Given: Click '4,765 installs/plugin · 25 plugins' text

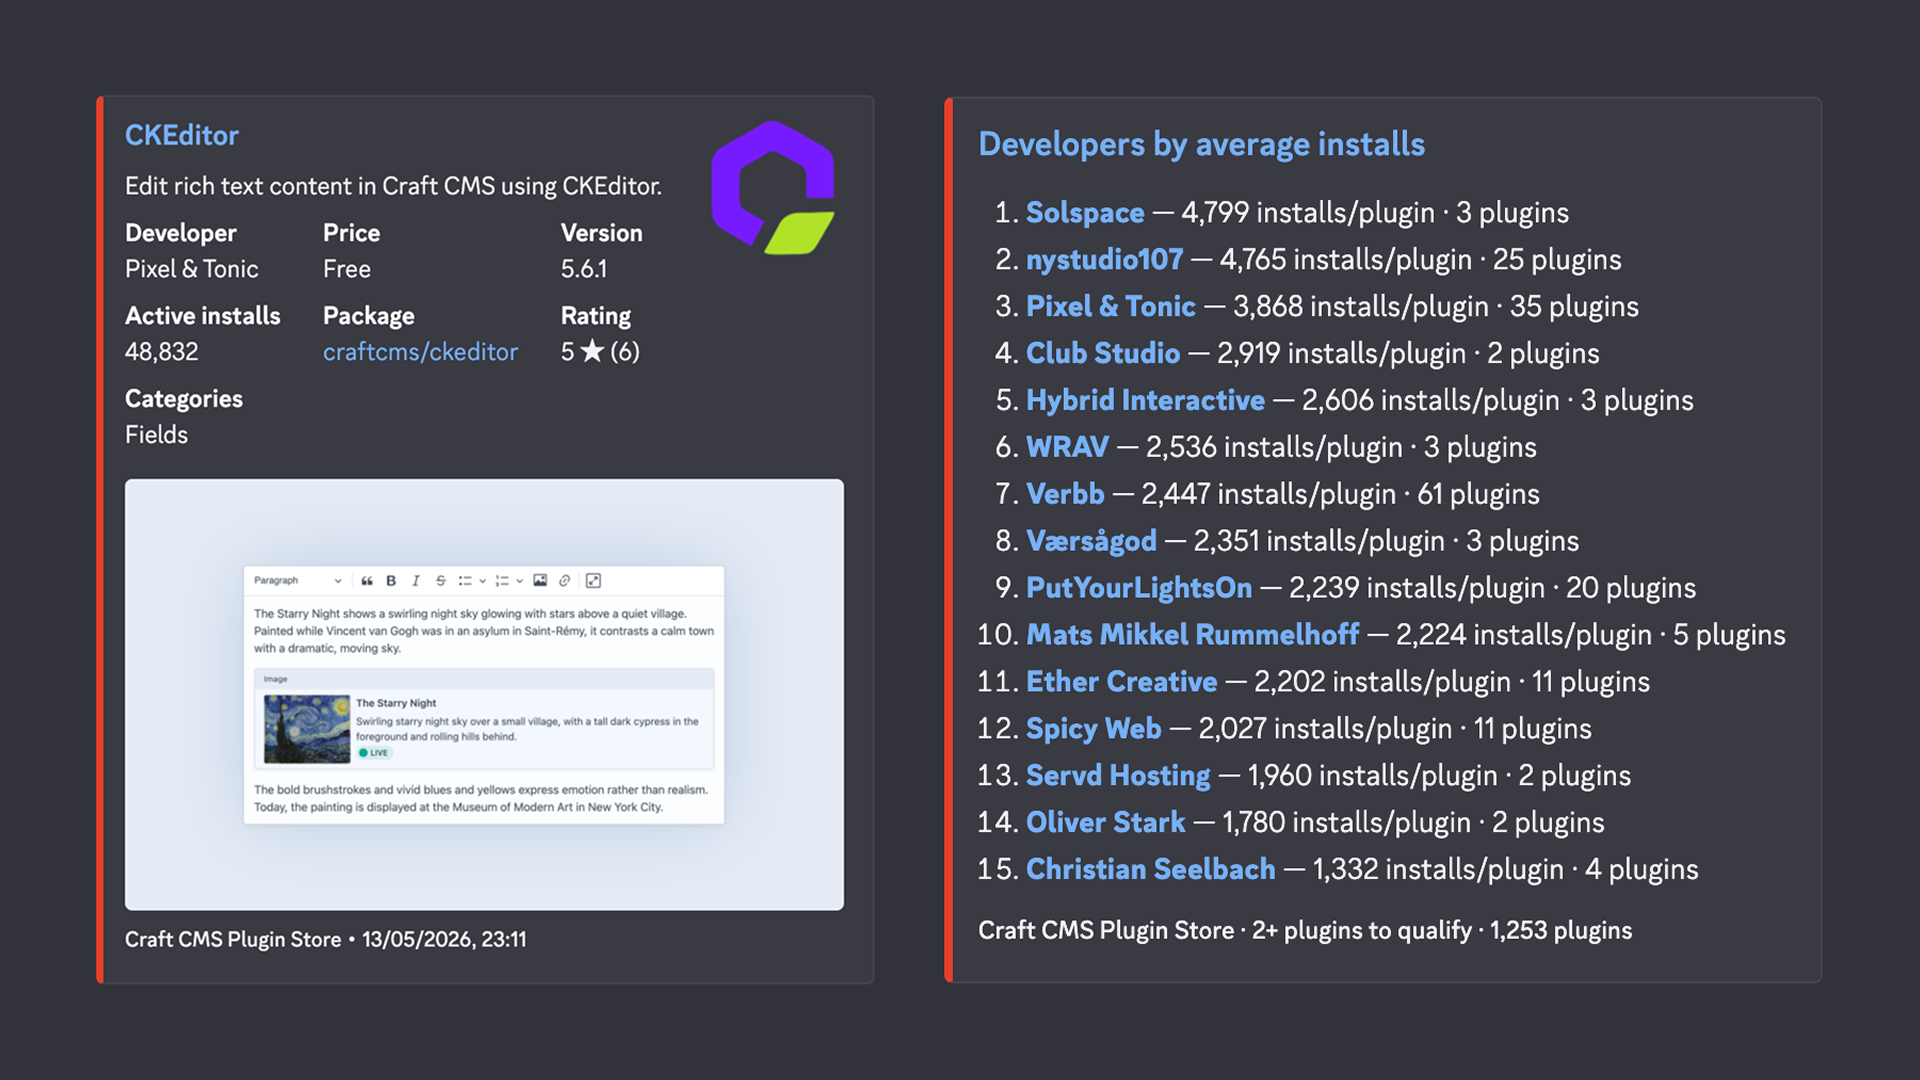Looking at the screenshot, I should point(1420,259).
